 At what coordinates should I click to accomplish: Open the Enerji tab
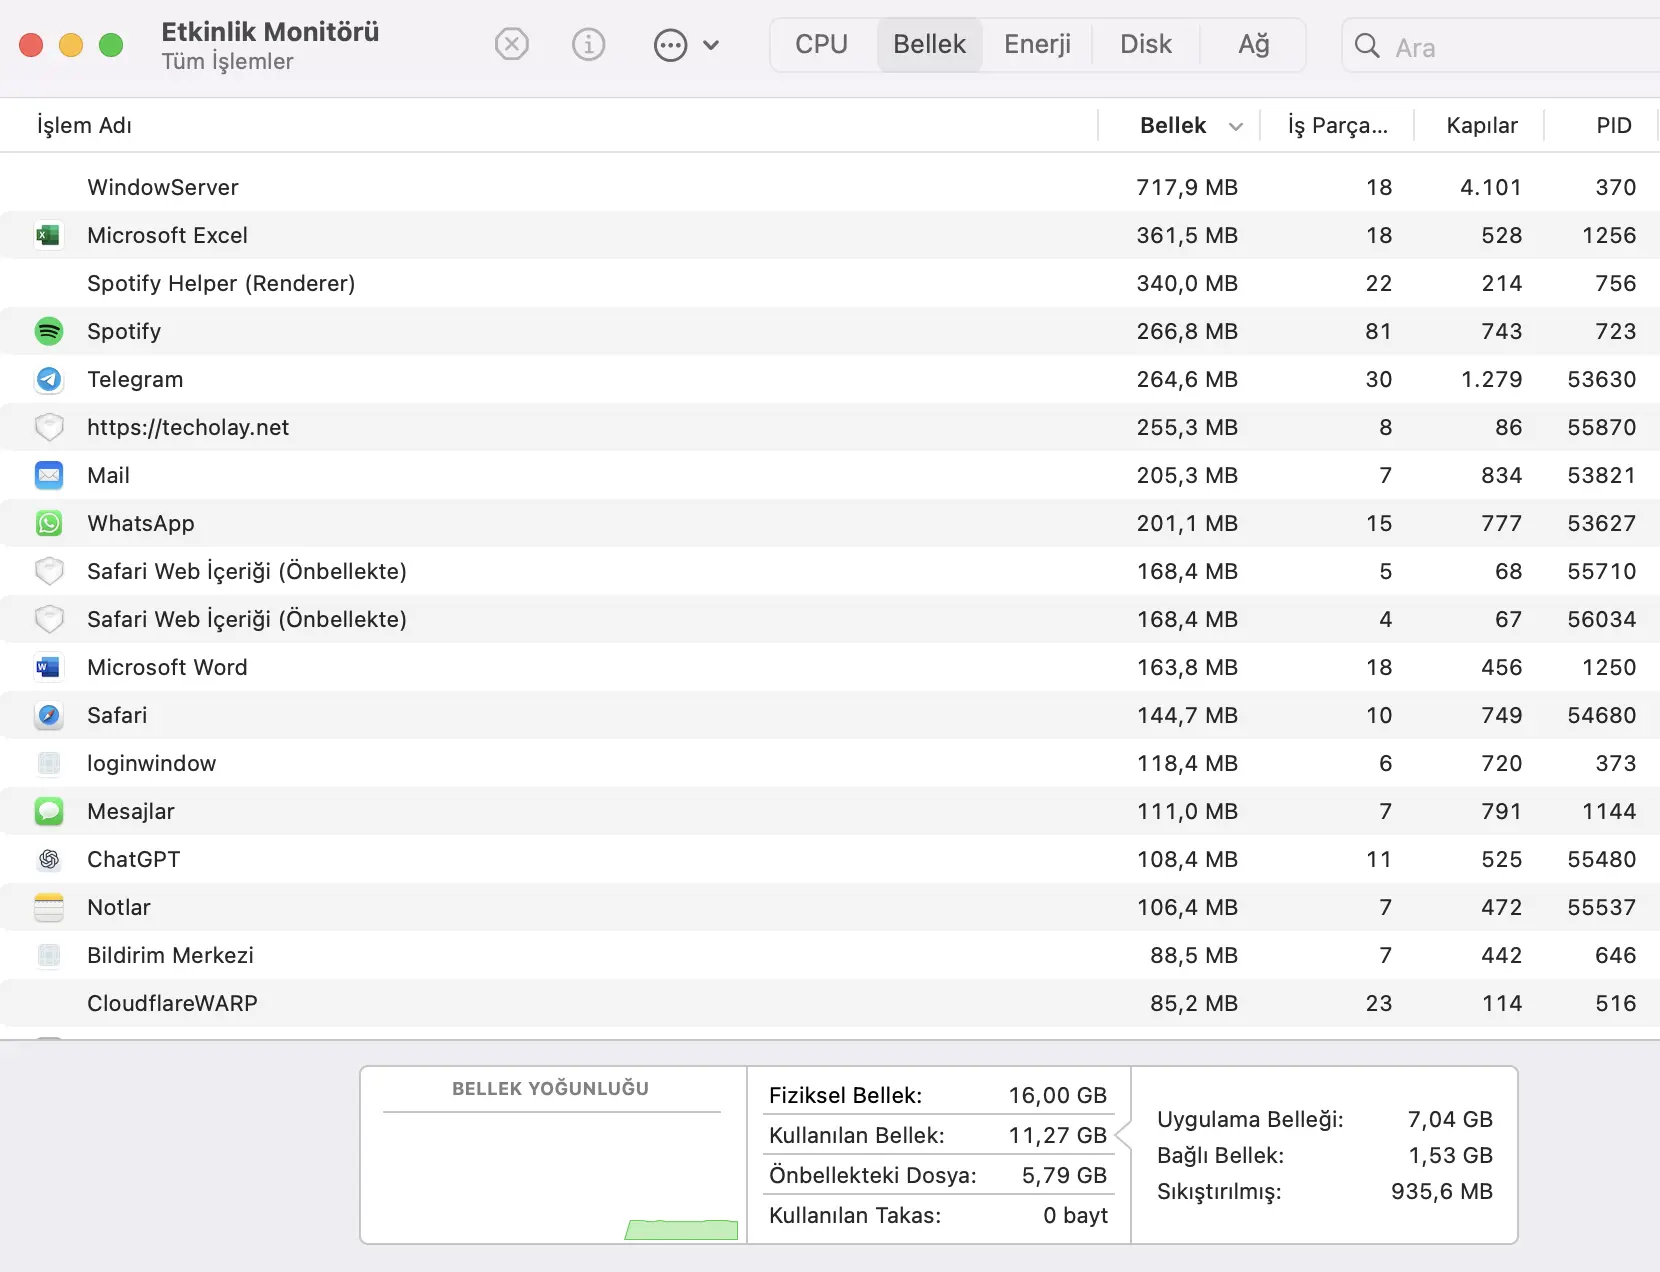coord(1038,45)
